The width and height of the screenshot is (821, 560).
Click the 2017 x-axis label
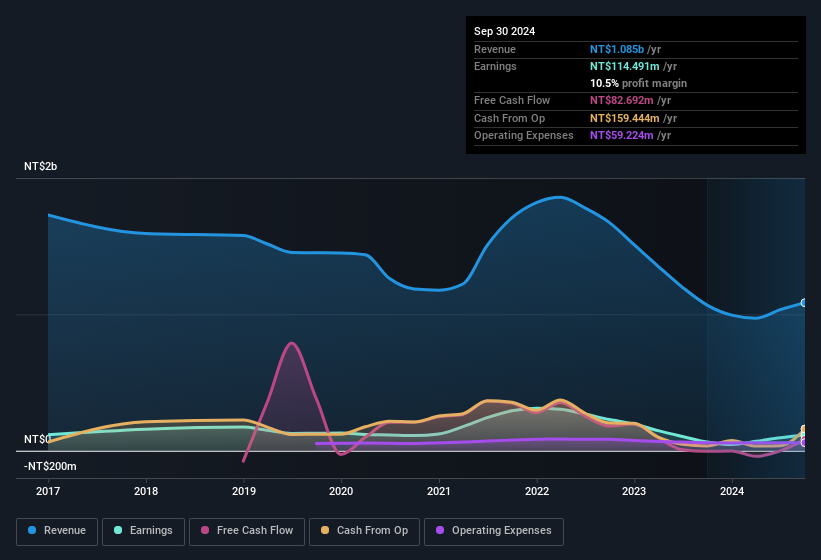coord(48,491)
